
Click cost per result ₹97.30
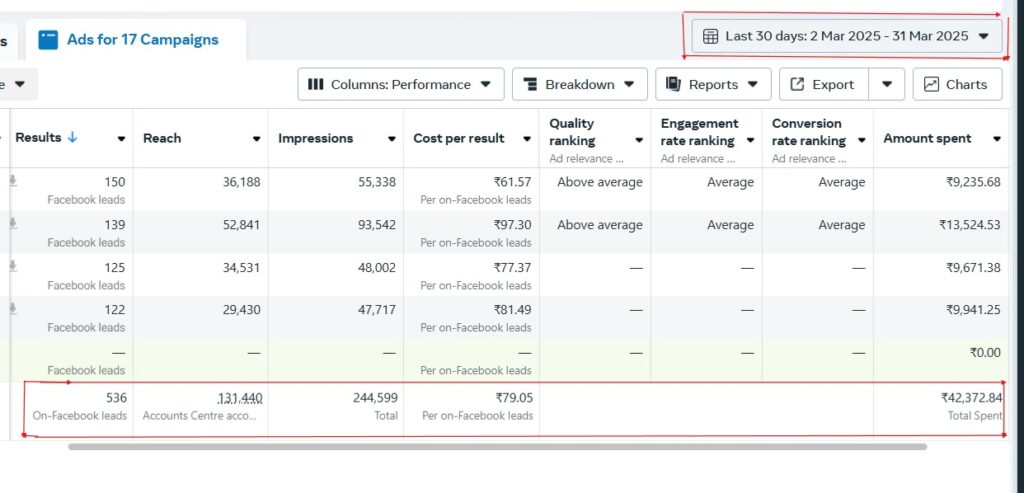513,225
